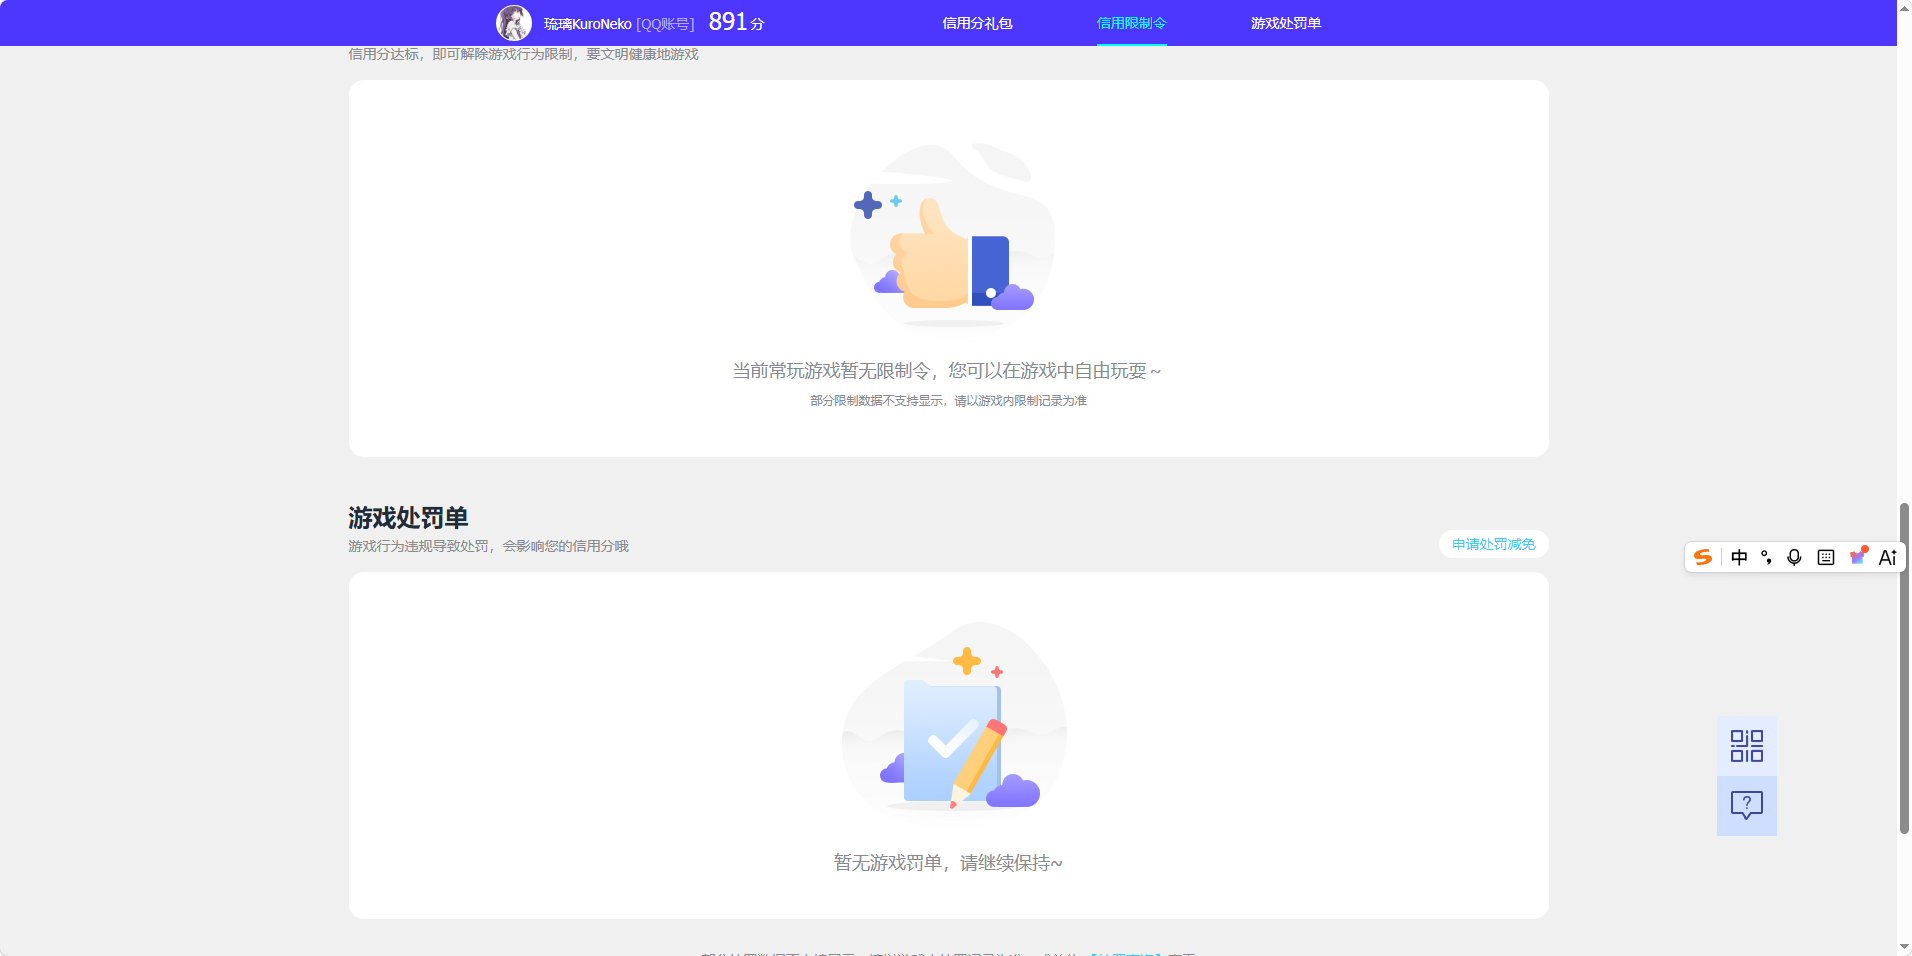The width and height of the screenshot is (1912, 956).
Task: Open the 信用分礼包 tab
Action: point(977,23)
